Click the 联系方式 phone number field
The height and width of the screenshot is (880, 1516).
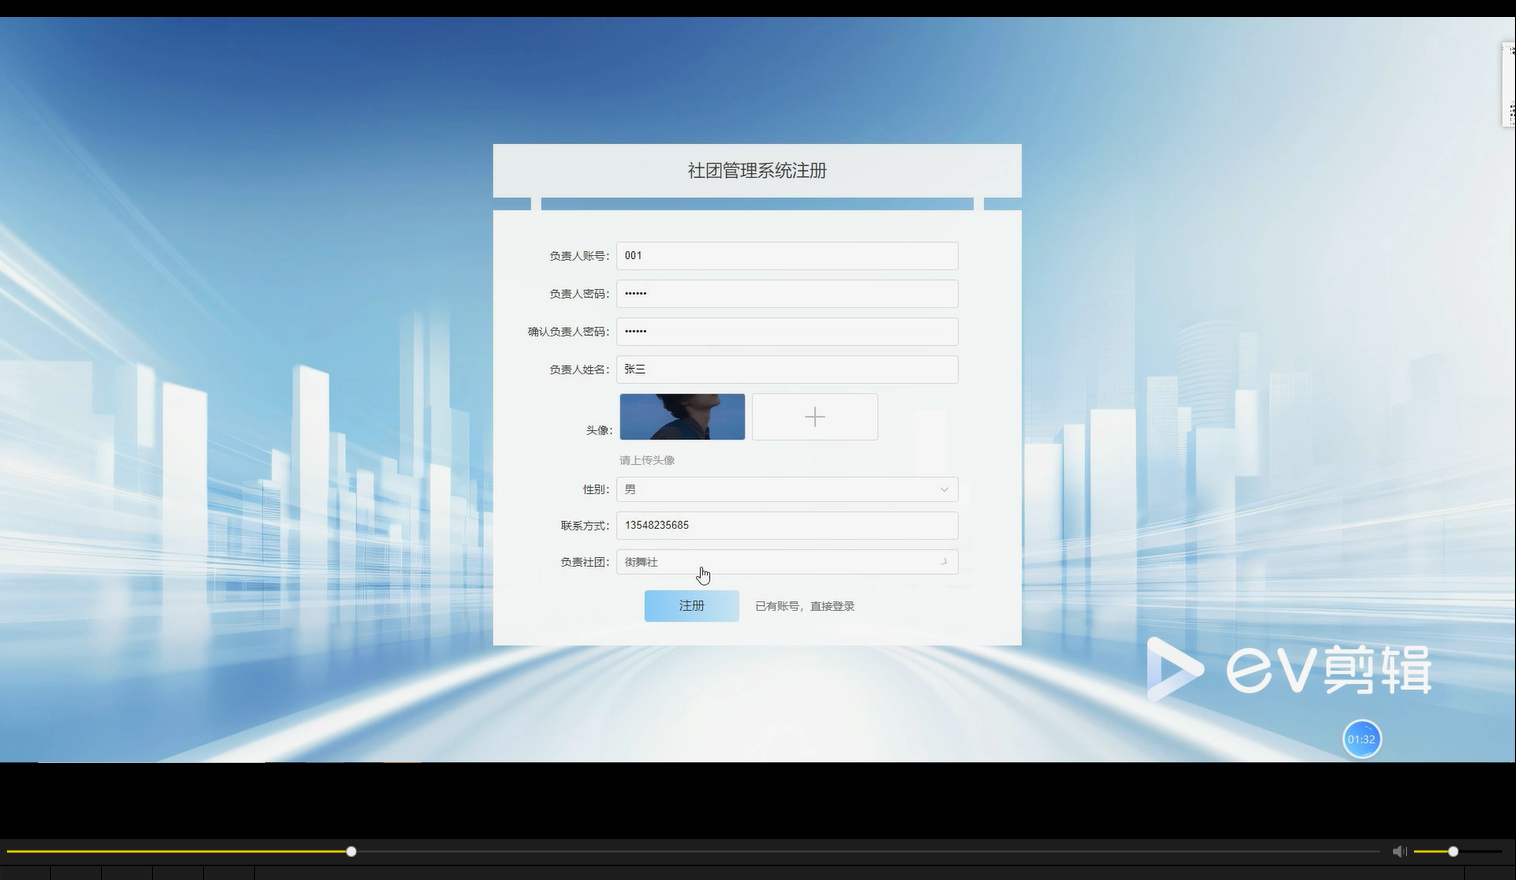(786, 525)
